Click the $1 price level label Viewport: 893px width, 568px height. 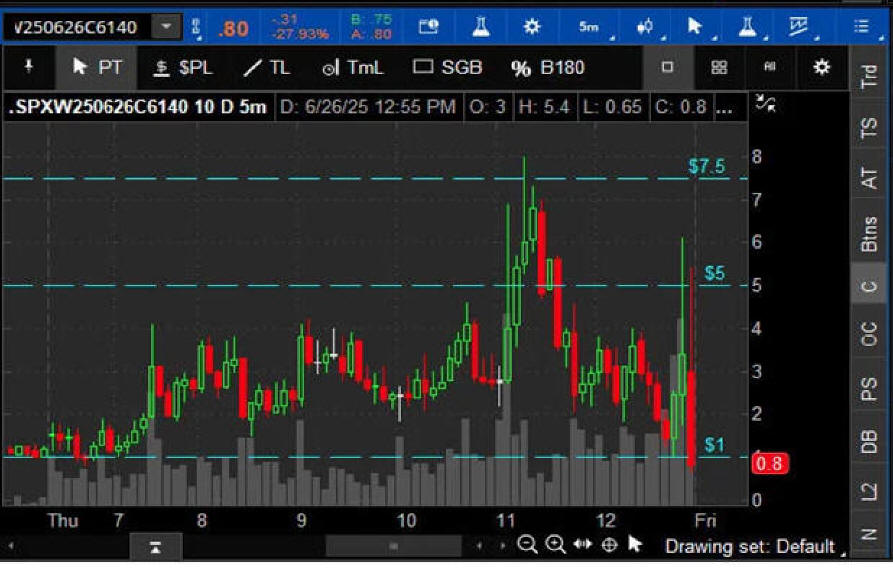coord(714,444)
